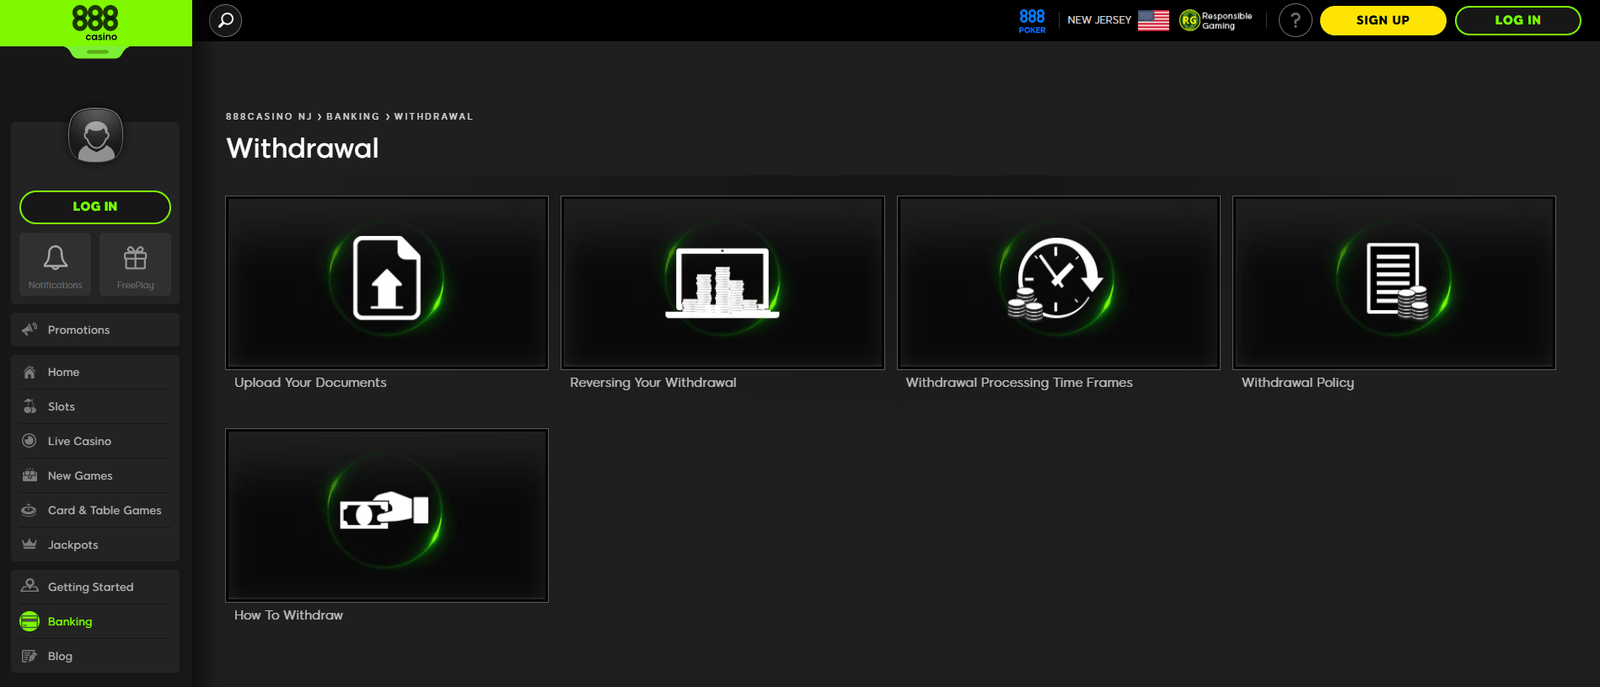Collapse sidebar using handle under logo
Image resolution: width=1600 pixels, height=687 pixels.
(97, 52)
